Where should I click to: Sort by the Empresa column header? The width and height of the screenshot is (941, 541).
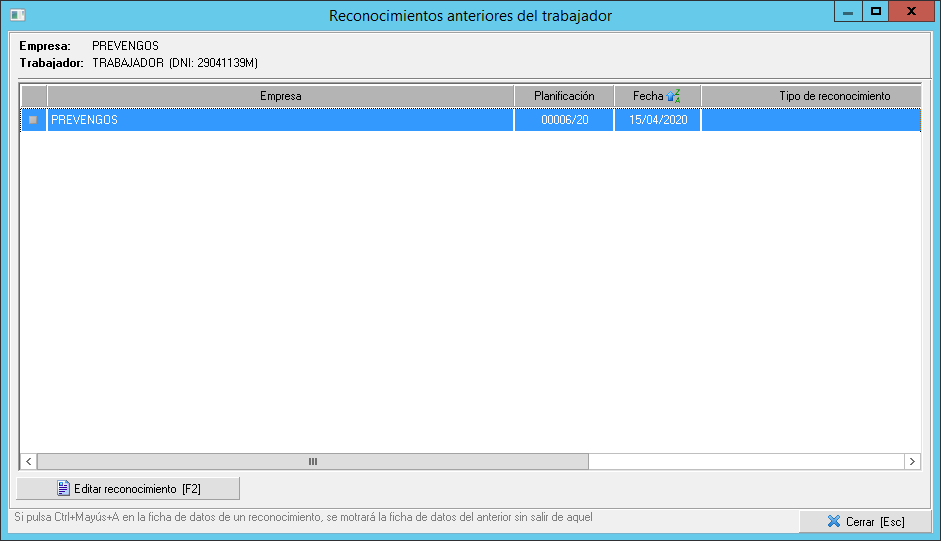coord(280,96)
